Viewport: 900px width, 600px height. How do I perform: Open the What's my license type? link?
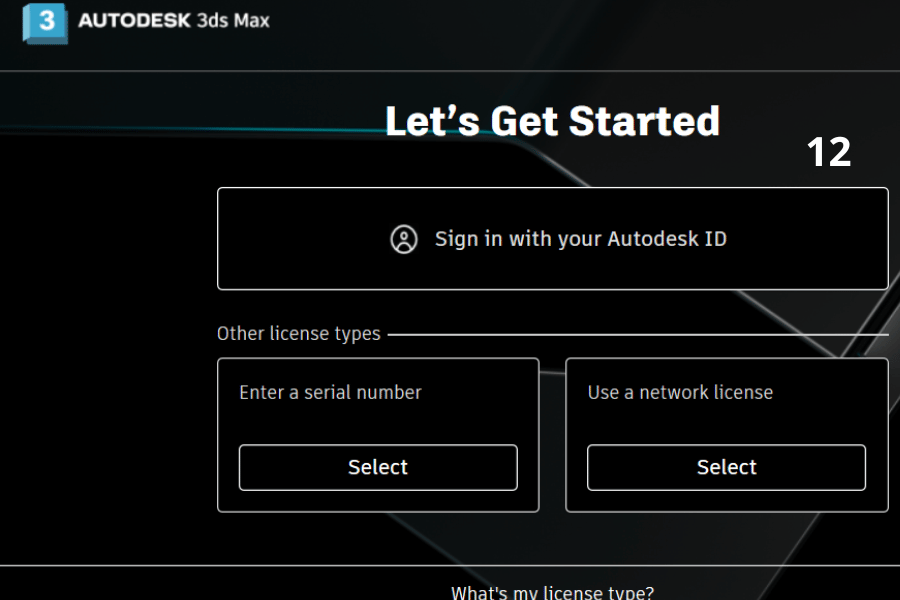click(x=552, y=592)
